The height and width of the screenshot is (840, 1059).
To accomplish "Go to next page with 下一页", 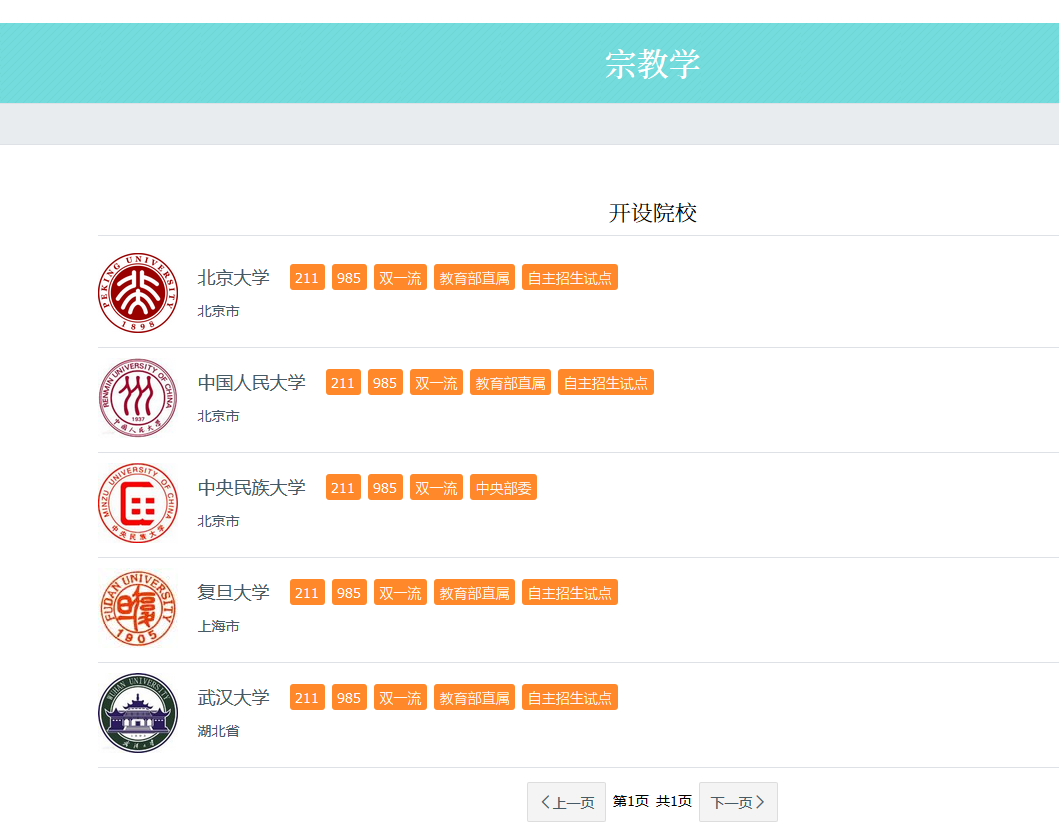I will click(738, 802).
